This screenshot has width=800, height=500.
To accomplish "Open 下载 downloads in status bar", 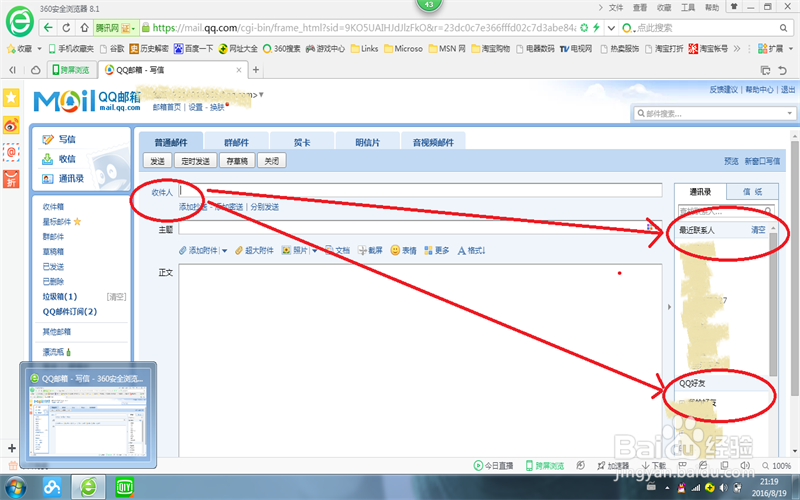I will 654,465.
